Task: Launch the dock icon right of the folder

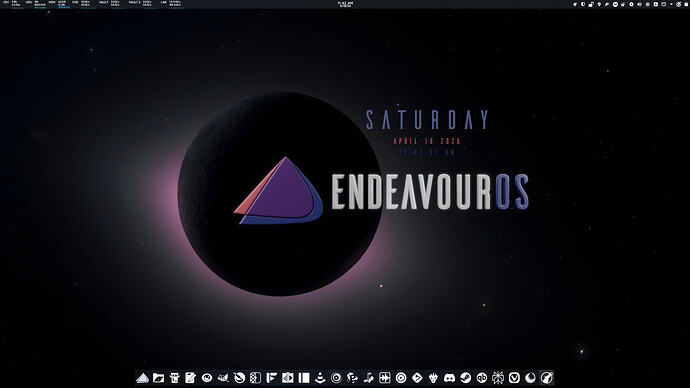Action: pos(175,377)
